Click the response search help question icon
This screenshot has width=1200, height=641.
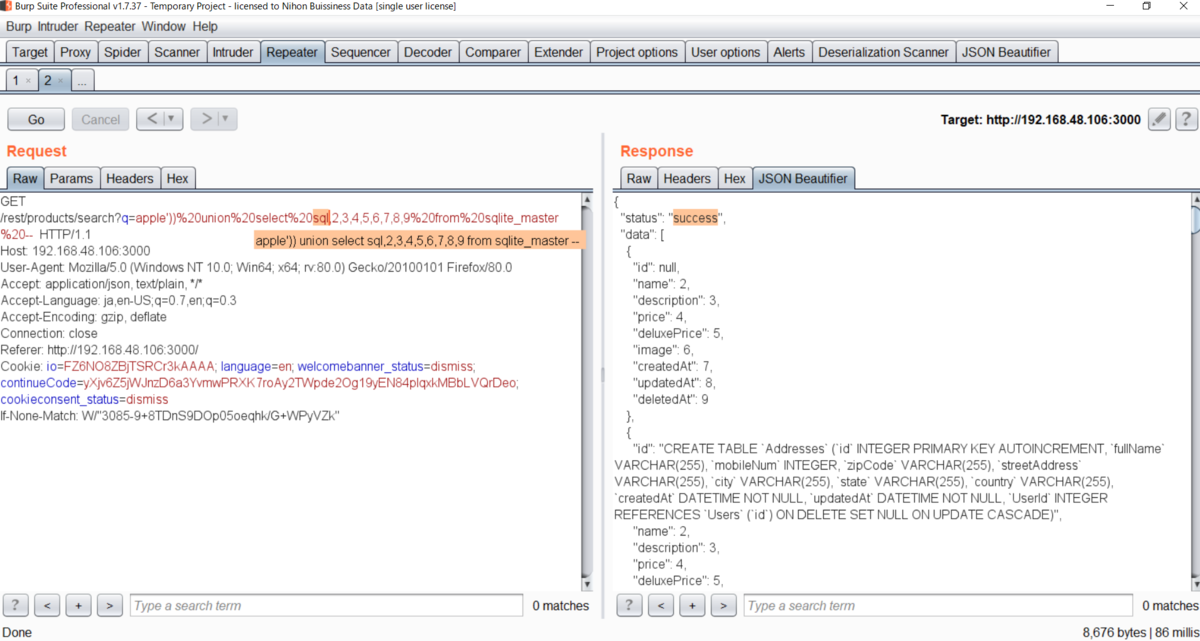tap(629, 605)
